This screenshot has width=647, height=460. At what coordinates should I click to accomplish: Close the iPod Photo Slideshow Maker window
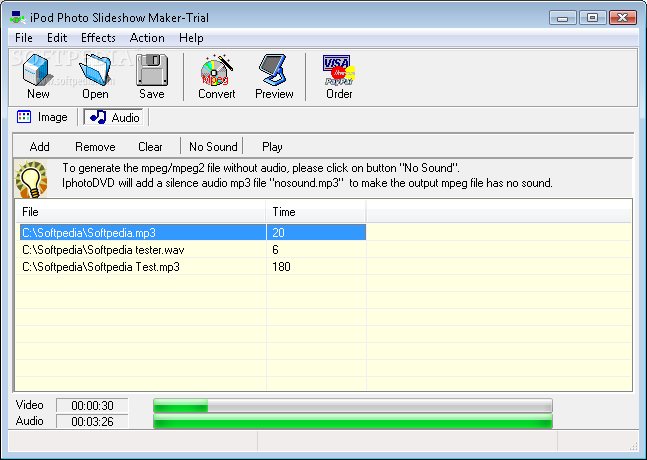coord(623,18)
